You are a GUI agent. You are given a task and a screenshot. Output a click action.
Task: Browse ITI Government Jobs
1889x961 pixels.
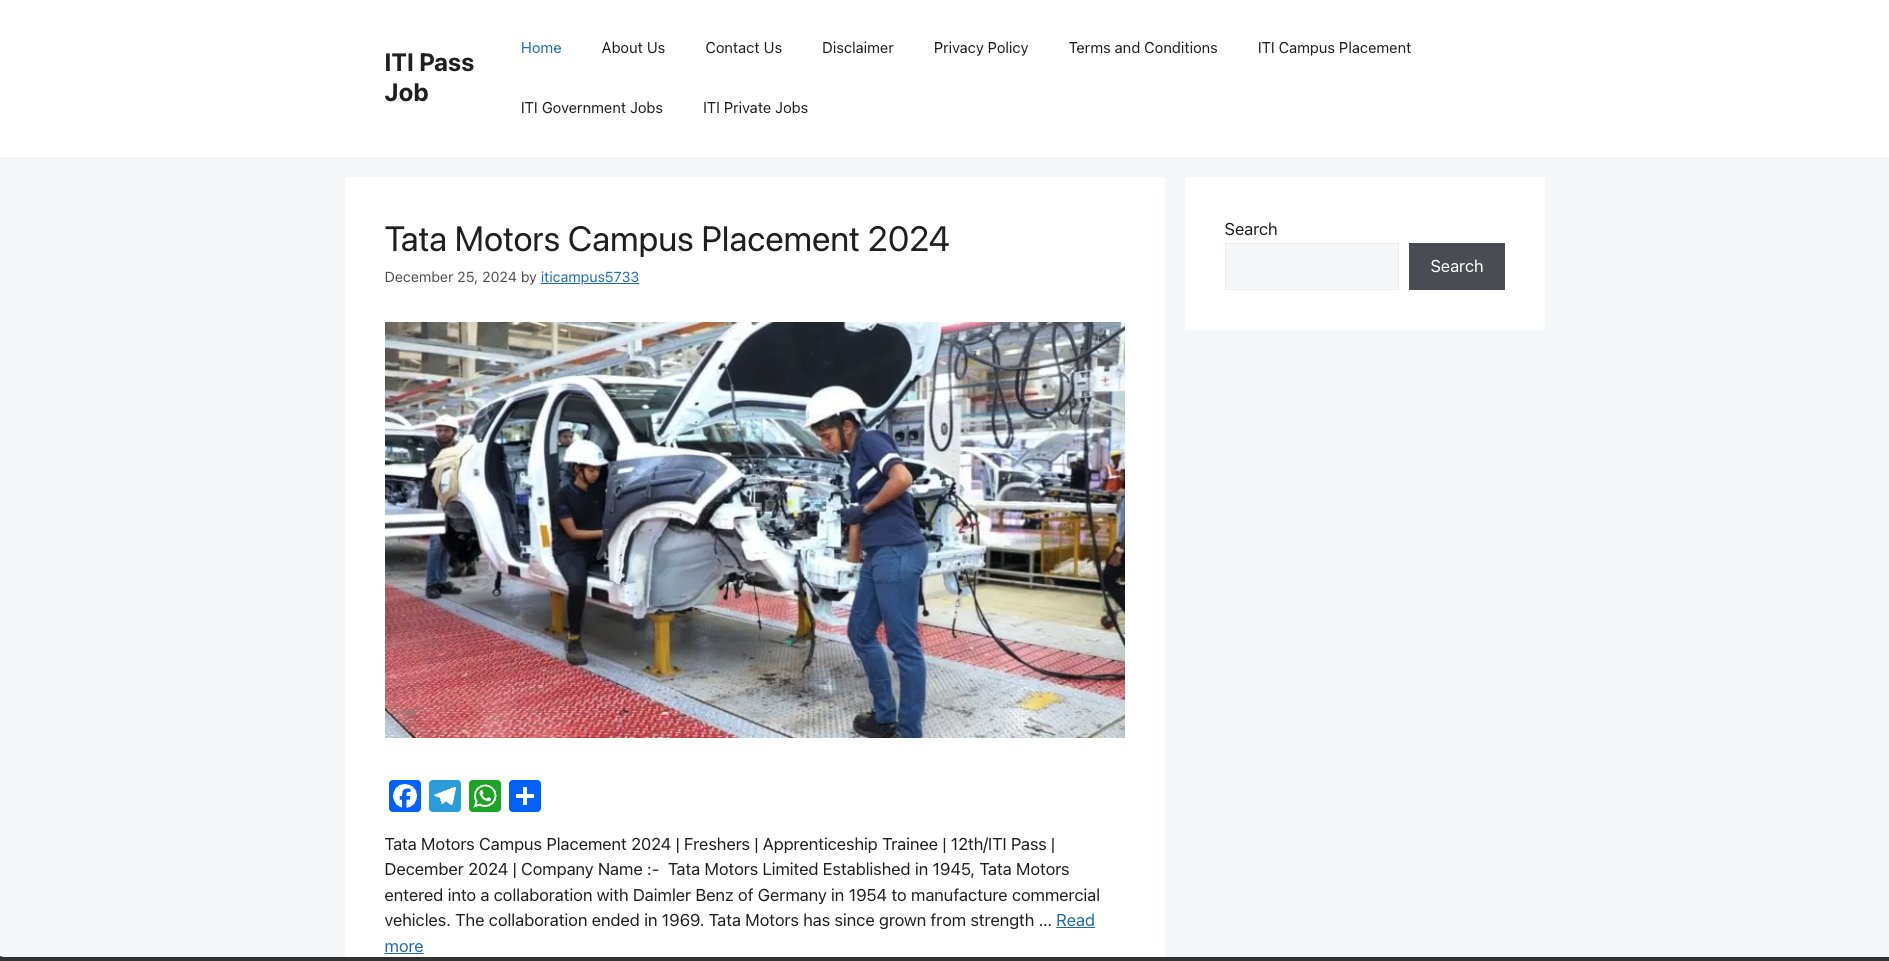[591, 108]
